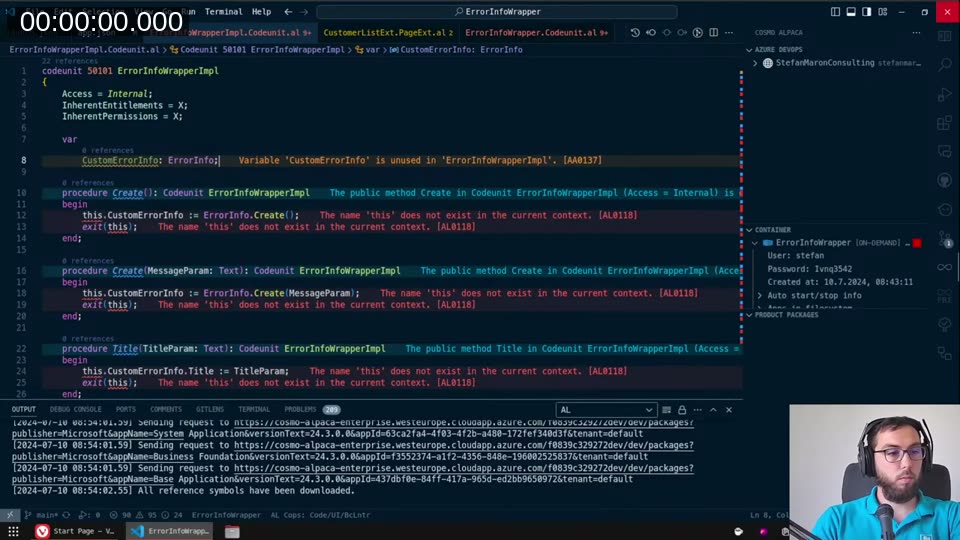Click the red stop container button
This screenshot has width=960, height=540.
click(917, 243)
